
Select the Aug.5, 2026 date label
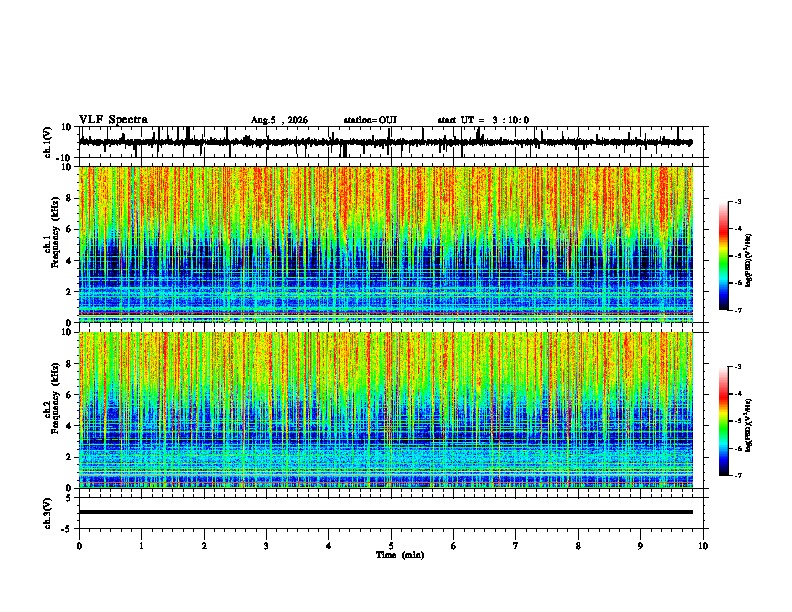[279, 120]
